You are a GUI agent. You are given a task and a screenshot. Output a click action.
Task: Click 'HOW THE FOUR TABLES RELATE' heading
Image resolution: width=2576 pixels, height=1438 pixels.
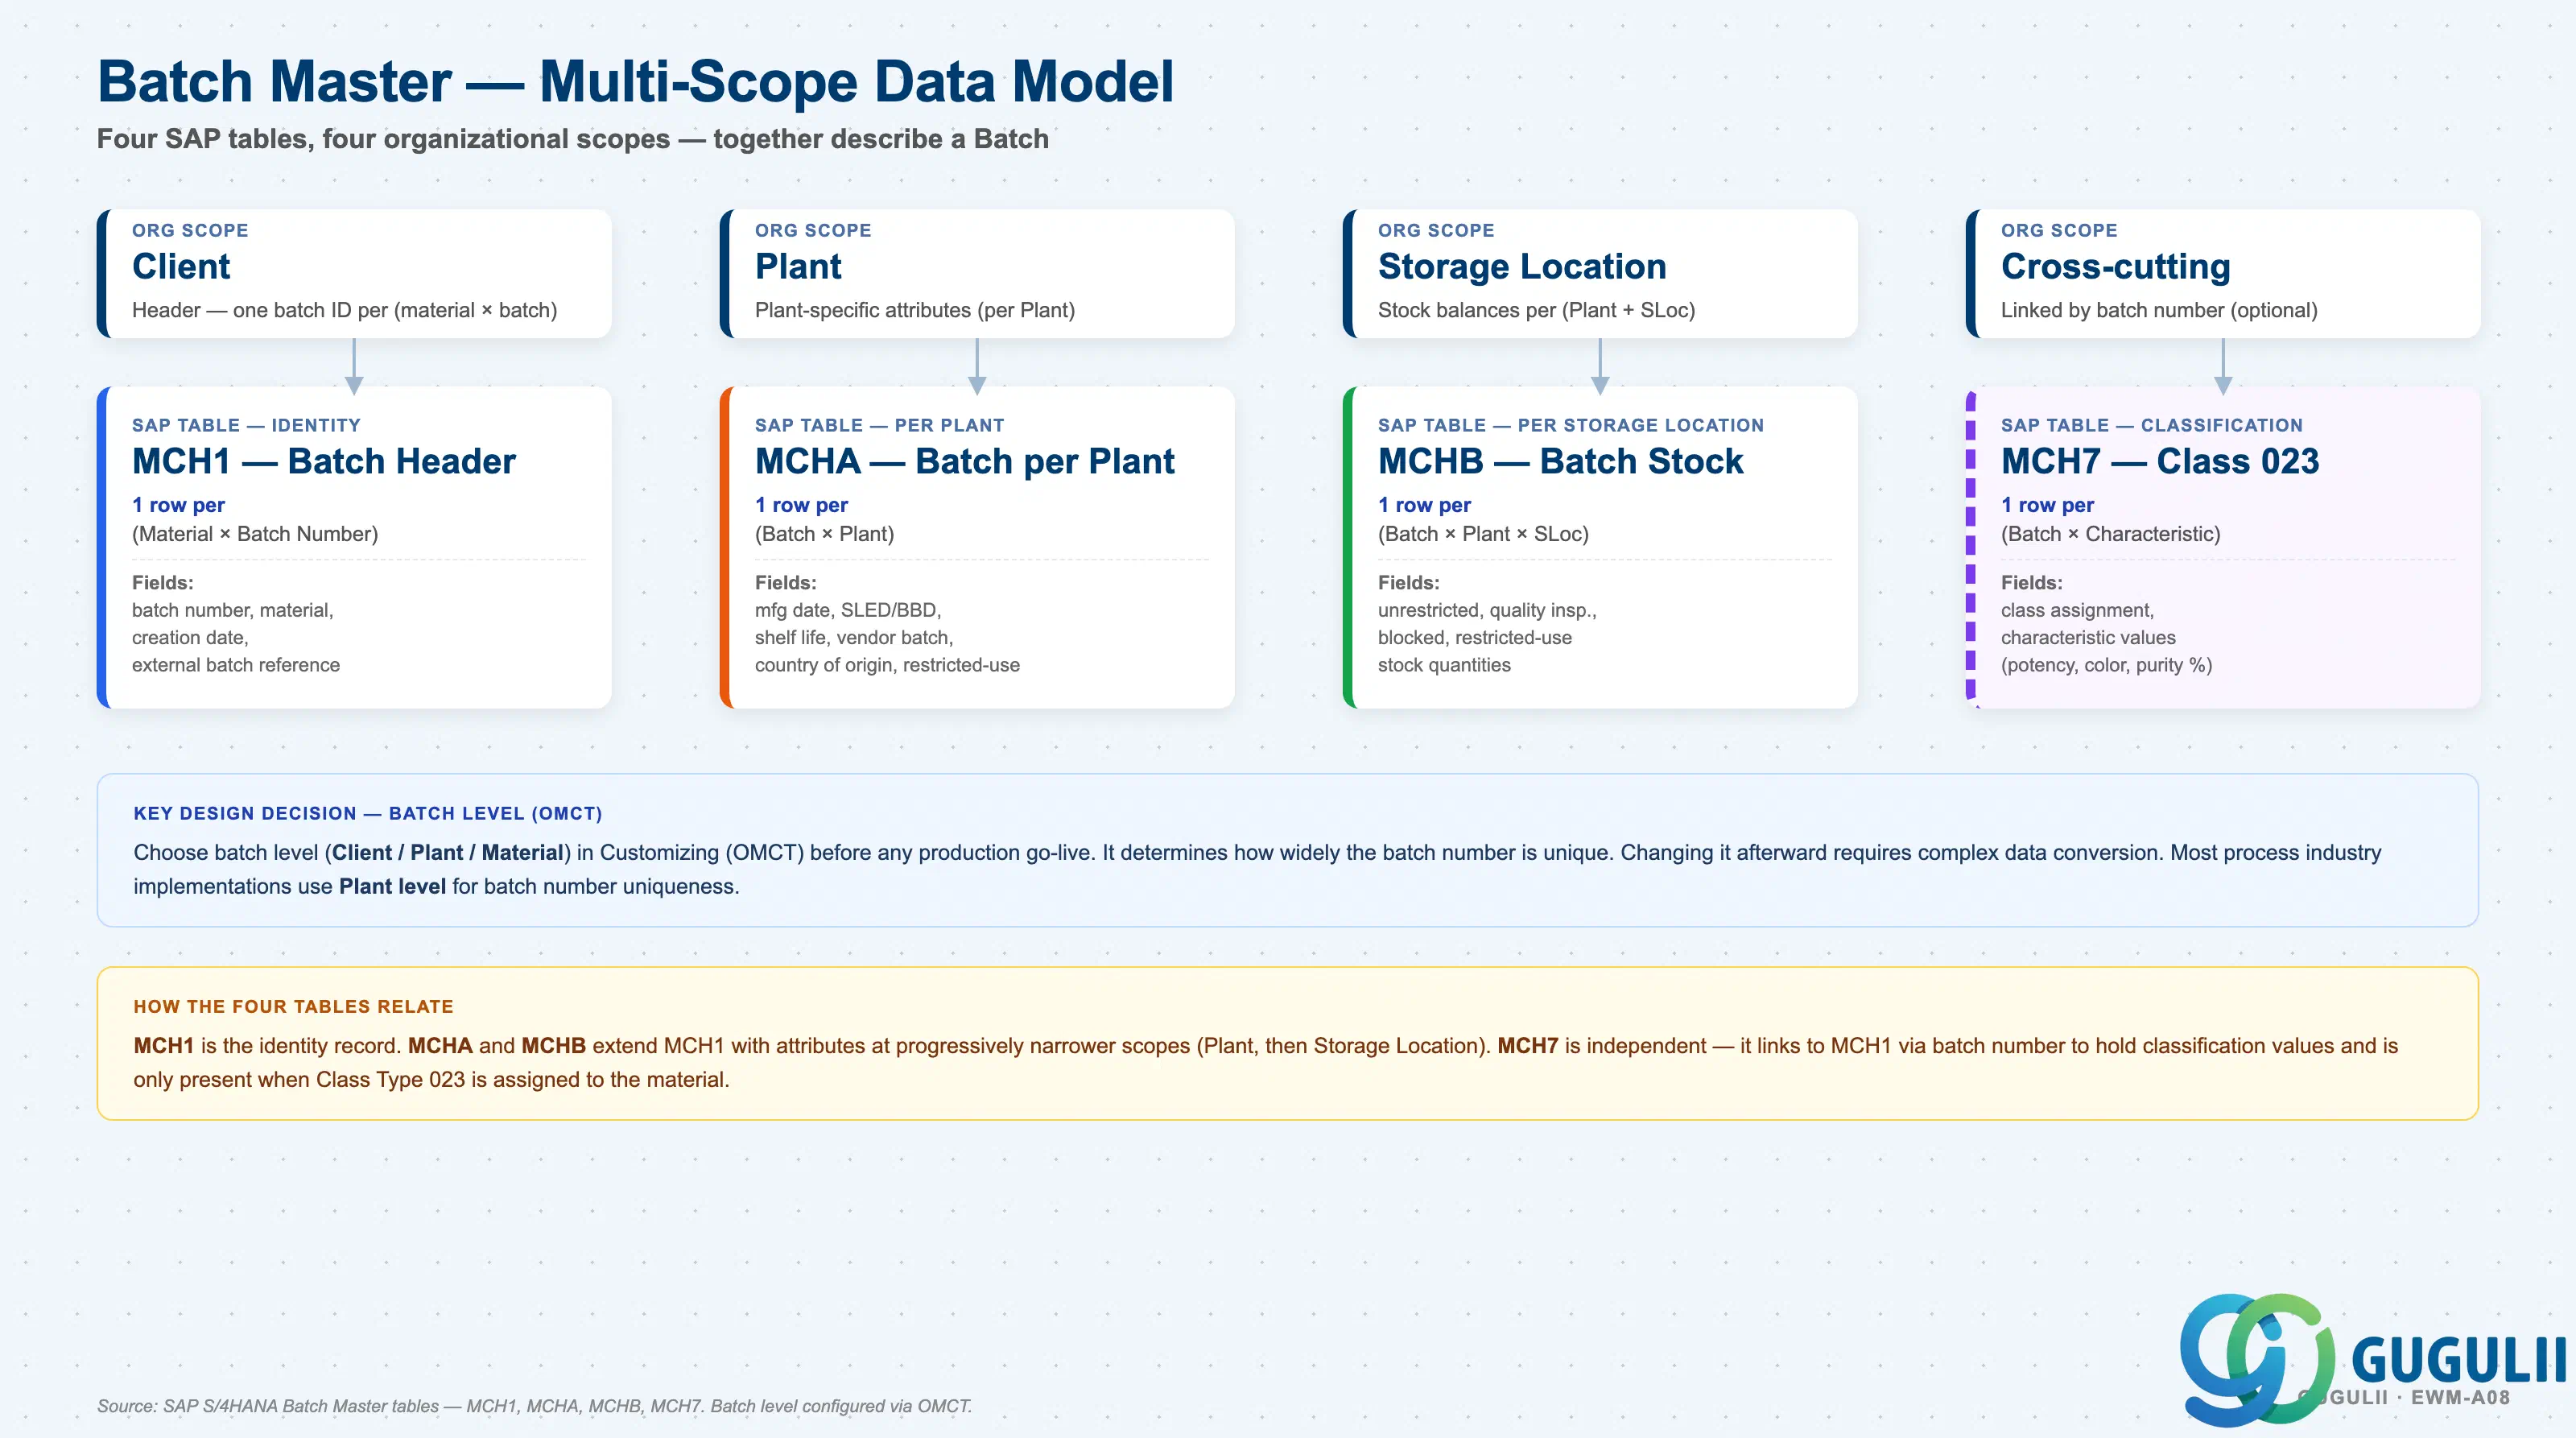pyautogui.click(x=294, y=1006)
